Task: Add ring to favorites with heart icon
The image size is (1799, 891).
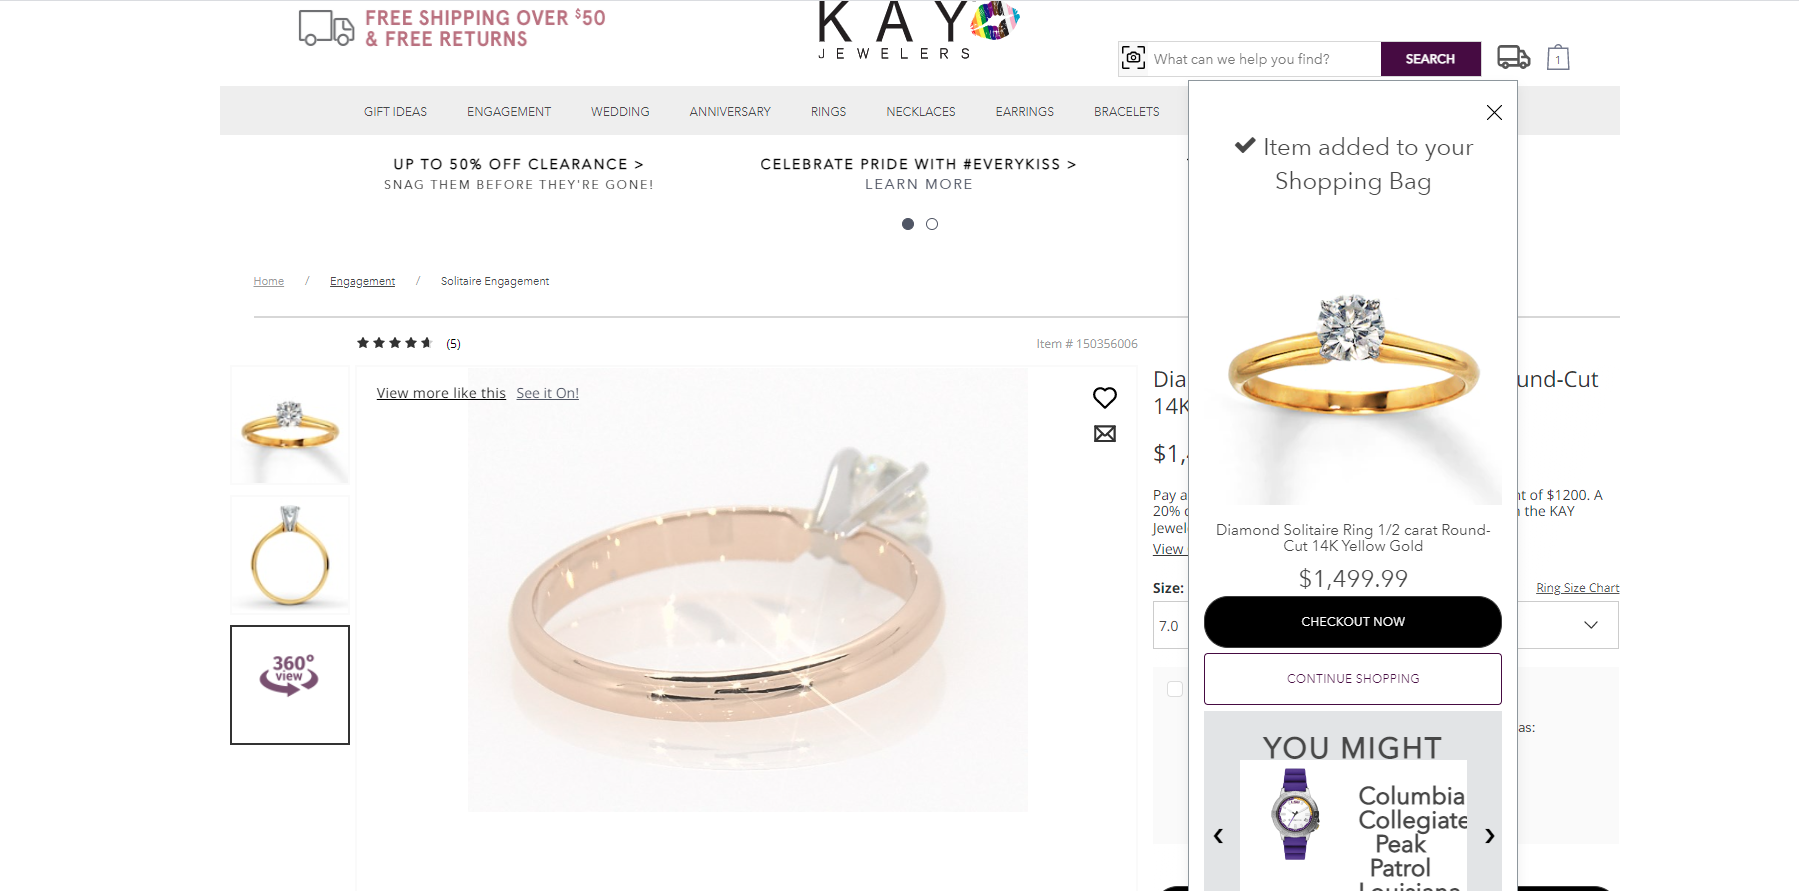Action: point(1105,398)
